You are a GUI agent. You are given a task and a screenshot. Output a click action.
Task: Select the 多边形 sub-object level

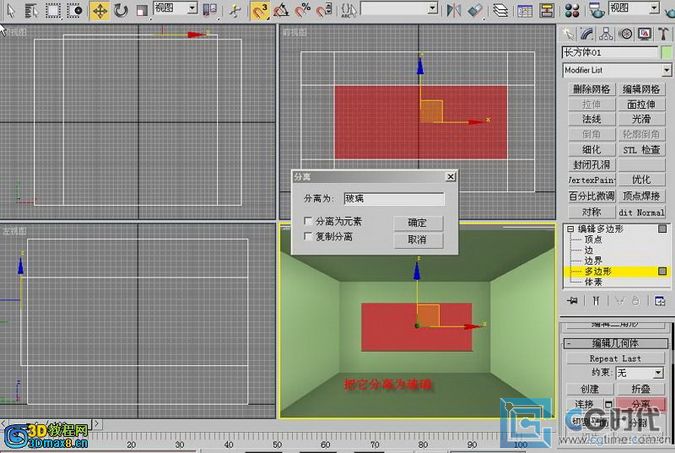[x=598, y=271]
